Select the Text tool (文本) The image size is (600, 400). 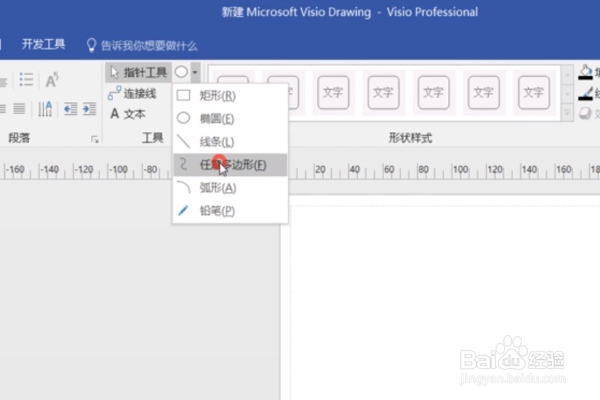[128, 114]
